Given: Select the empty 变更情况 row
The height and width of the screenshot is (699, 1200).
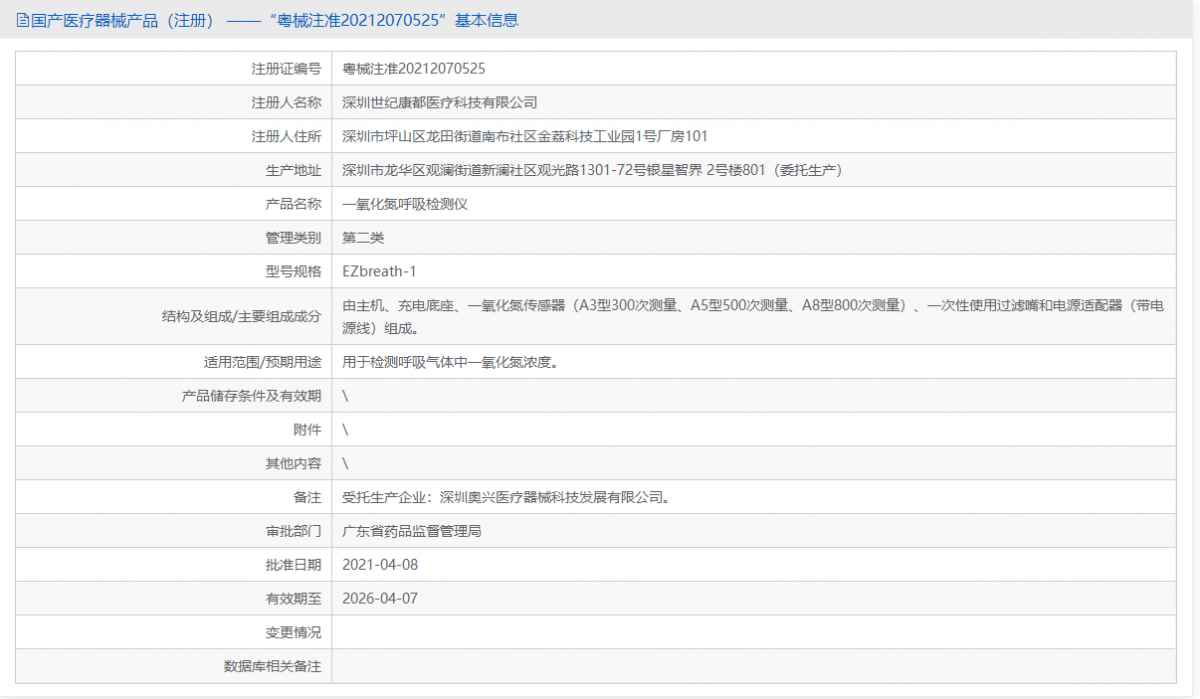Looking at the screenshot, I should pyautogui.click(x=700, y=631).
